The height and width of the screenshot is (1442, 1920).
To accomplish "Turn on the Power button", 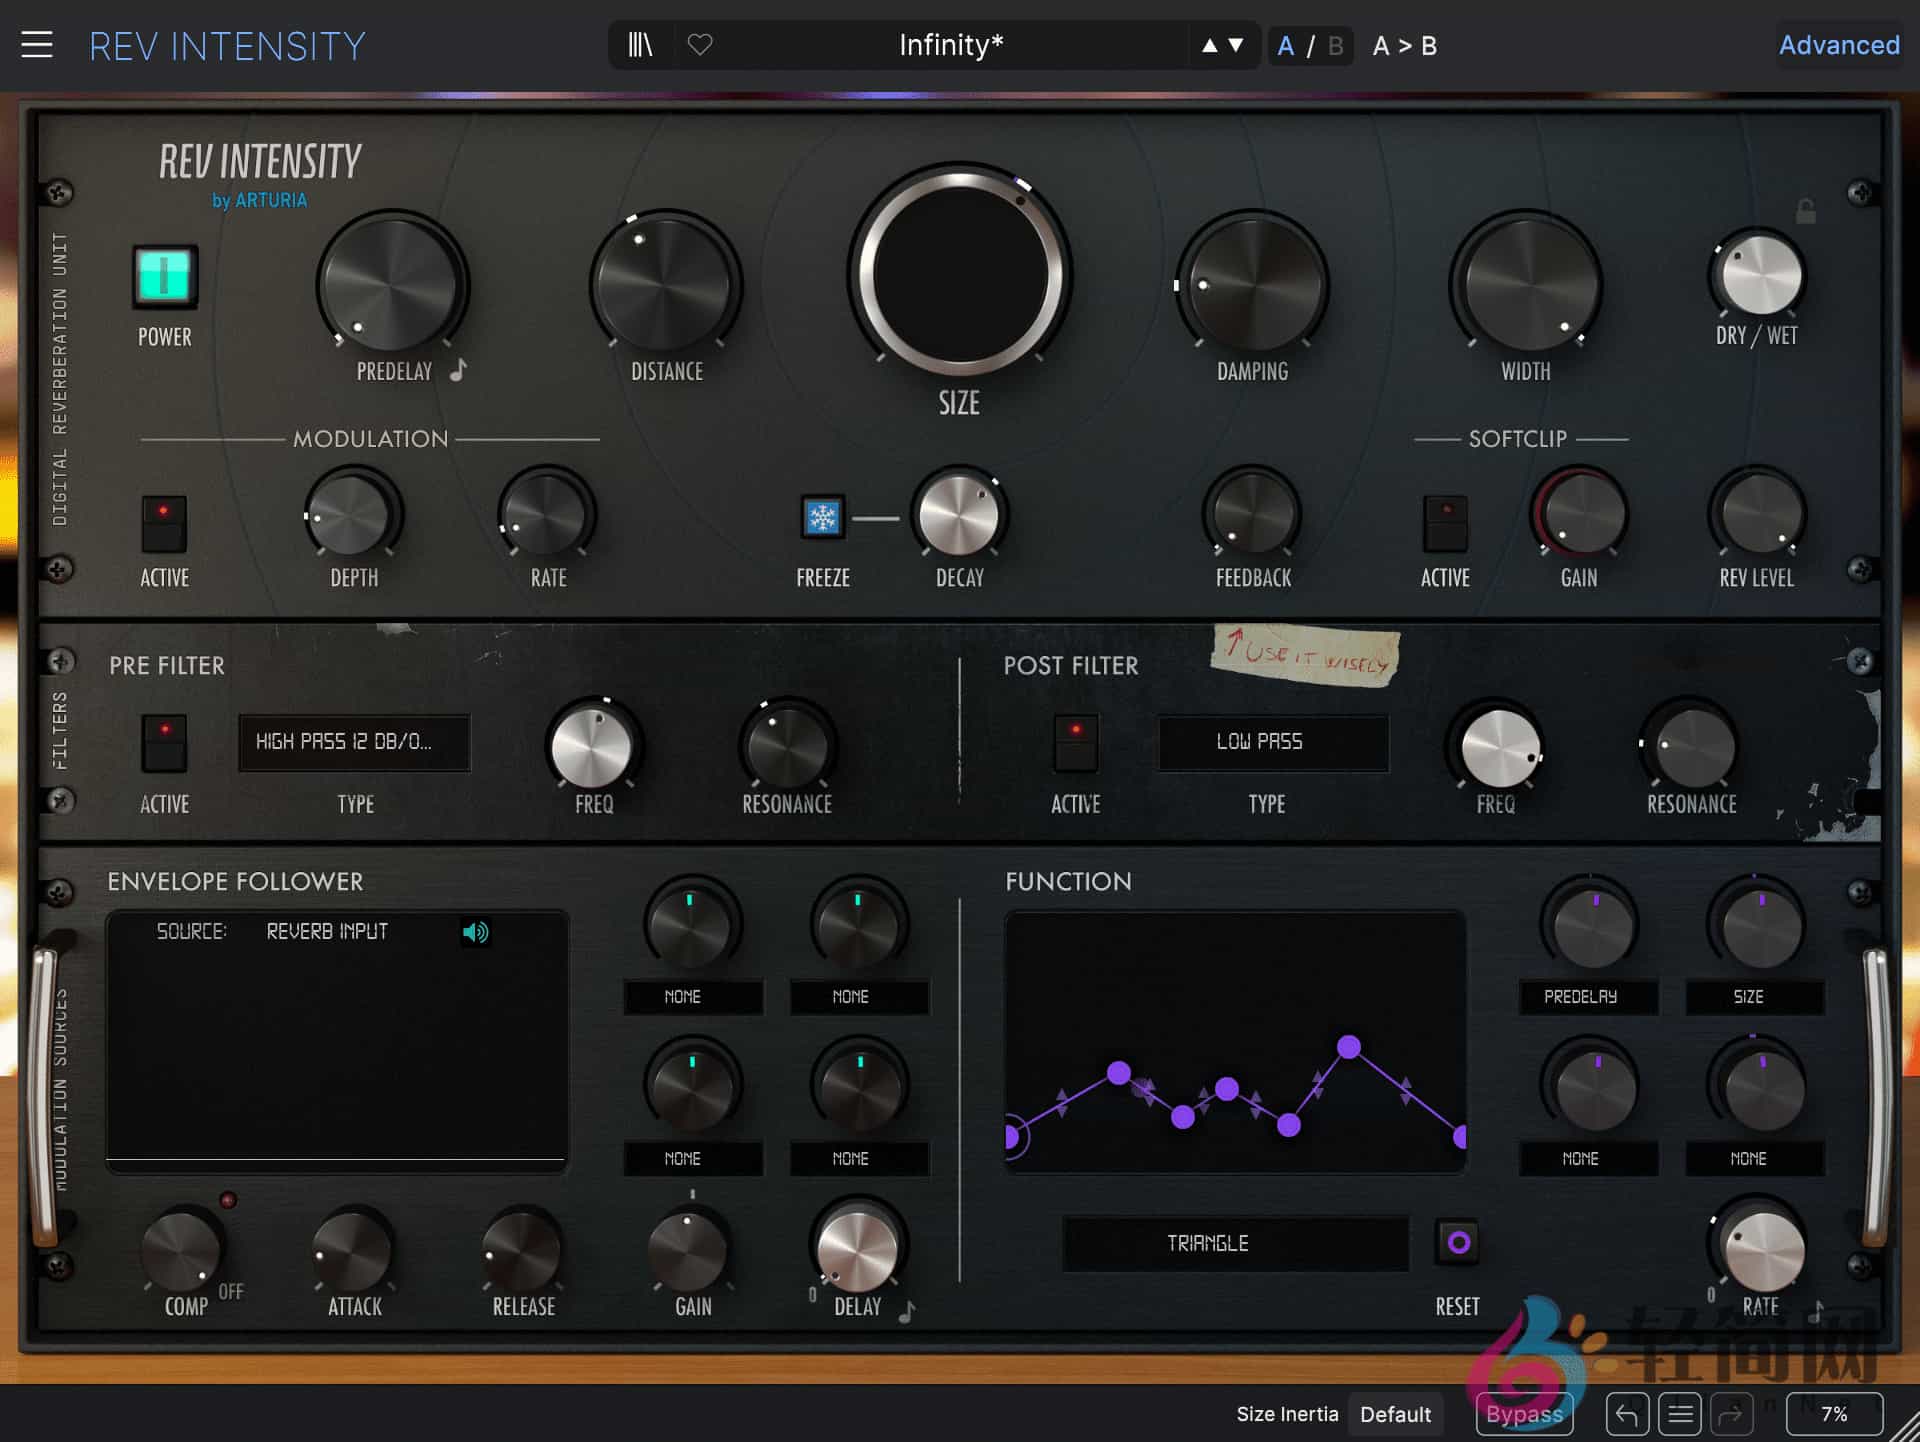I will pos(163,277).
